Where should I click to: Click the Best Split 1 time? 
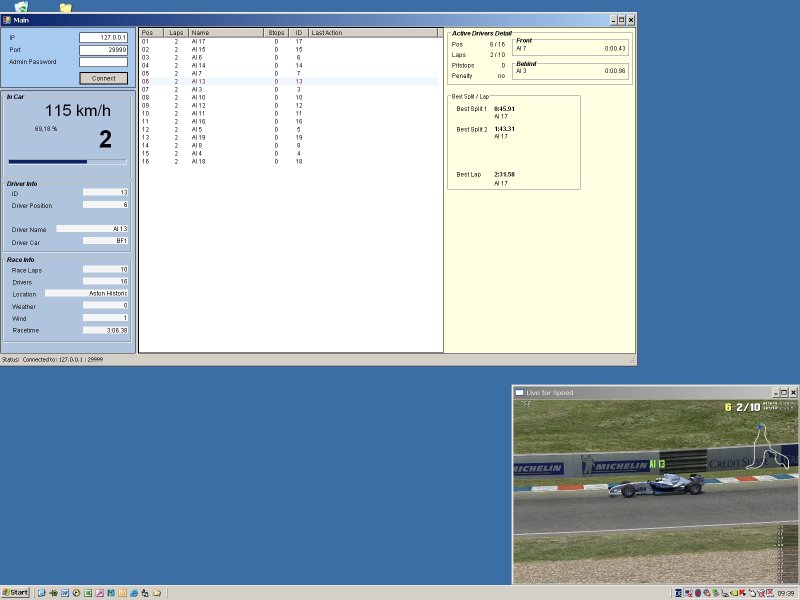click(504, 109)
